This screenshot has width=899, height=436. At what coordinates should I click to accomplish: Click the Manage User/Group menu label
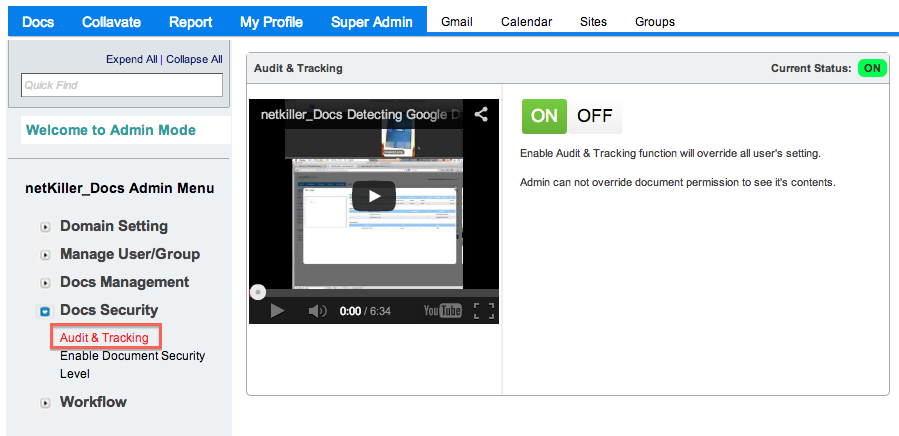(130, 254)
